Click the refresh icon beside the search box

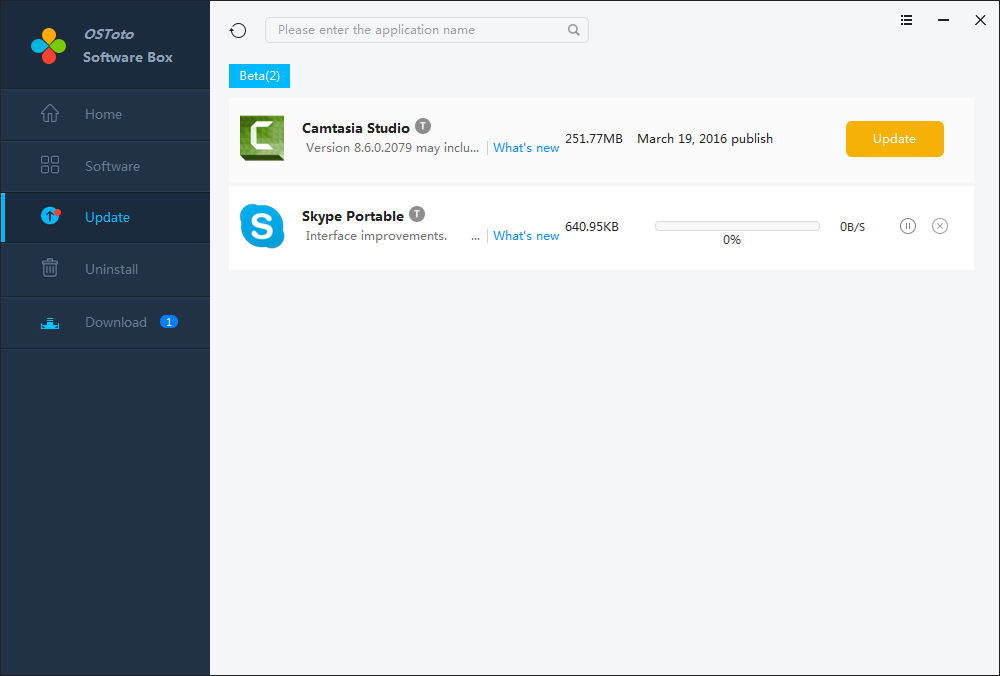tap(238, 30)
